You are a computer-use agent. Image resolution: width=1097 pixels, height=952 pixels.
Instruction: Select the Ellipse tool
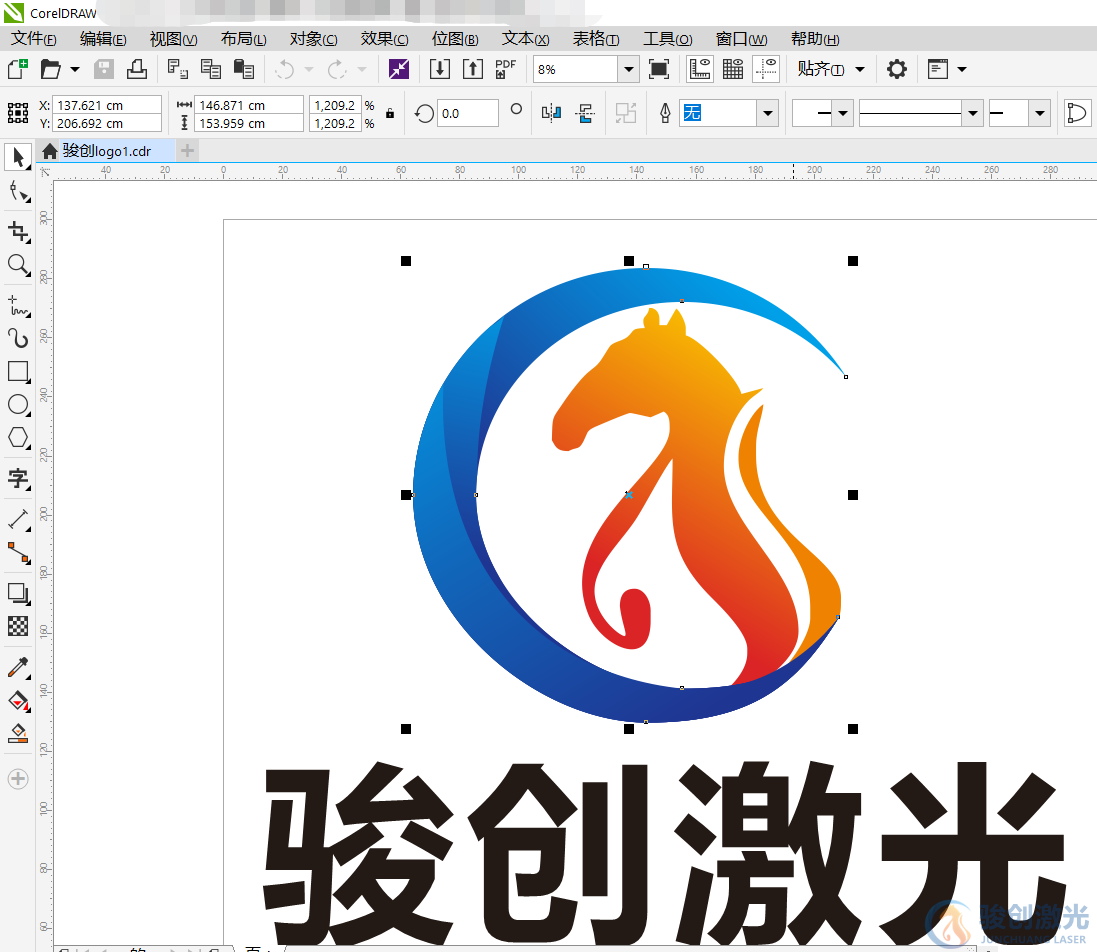tap(18, 404)
